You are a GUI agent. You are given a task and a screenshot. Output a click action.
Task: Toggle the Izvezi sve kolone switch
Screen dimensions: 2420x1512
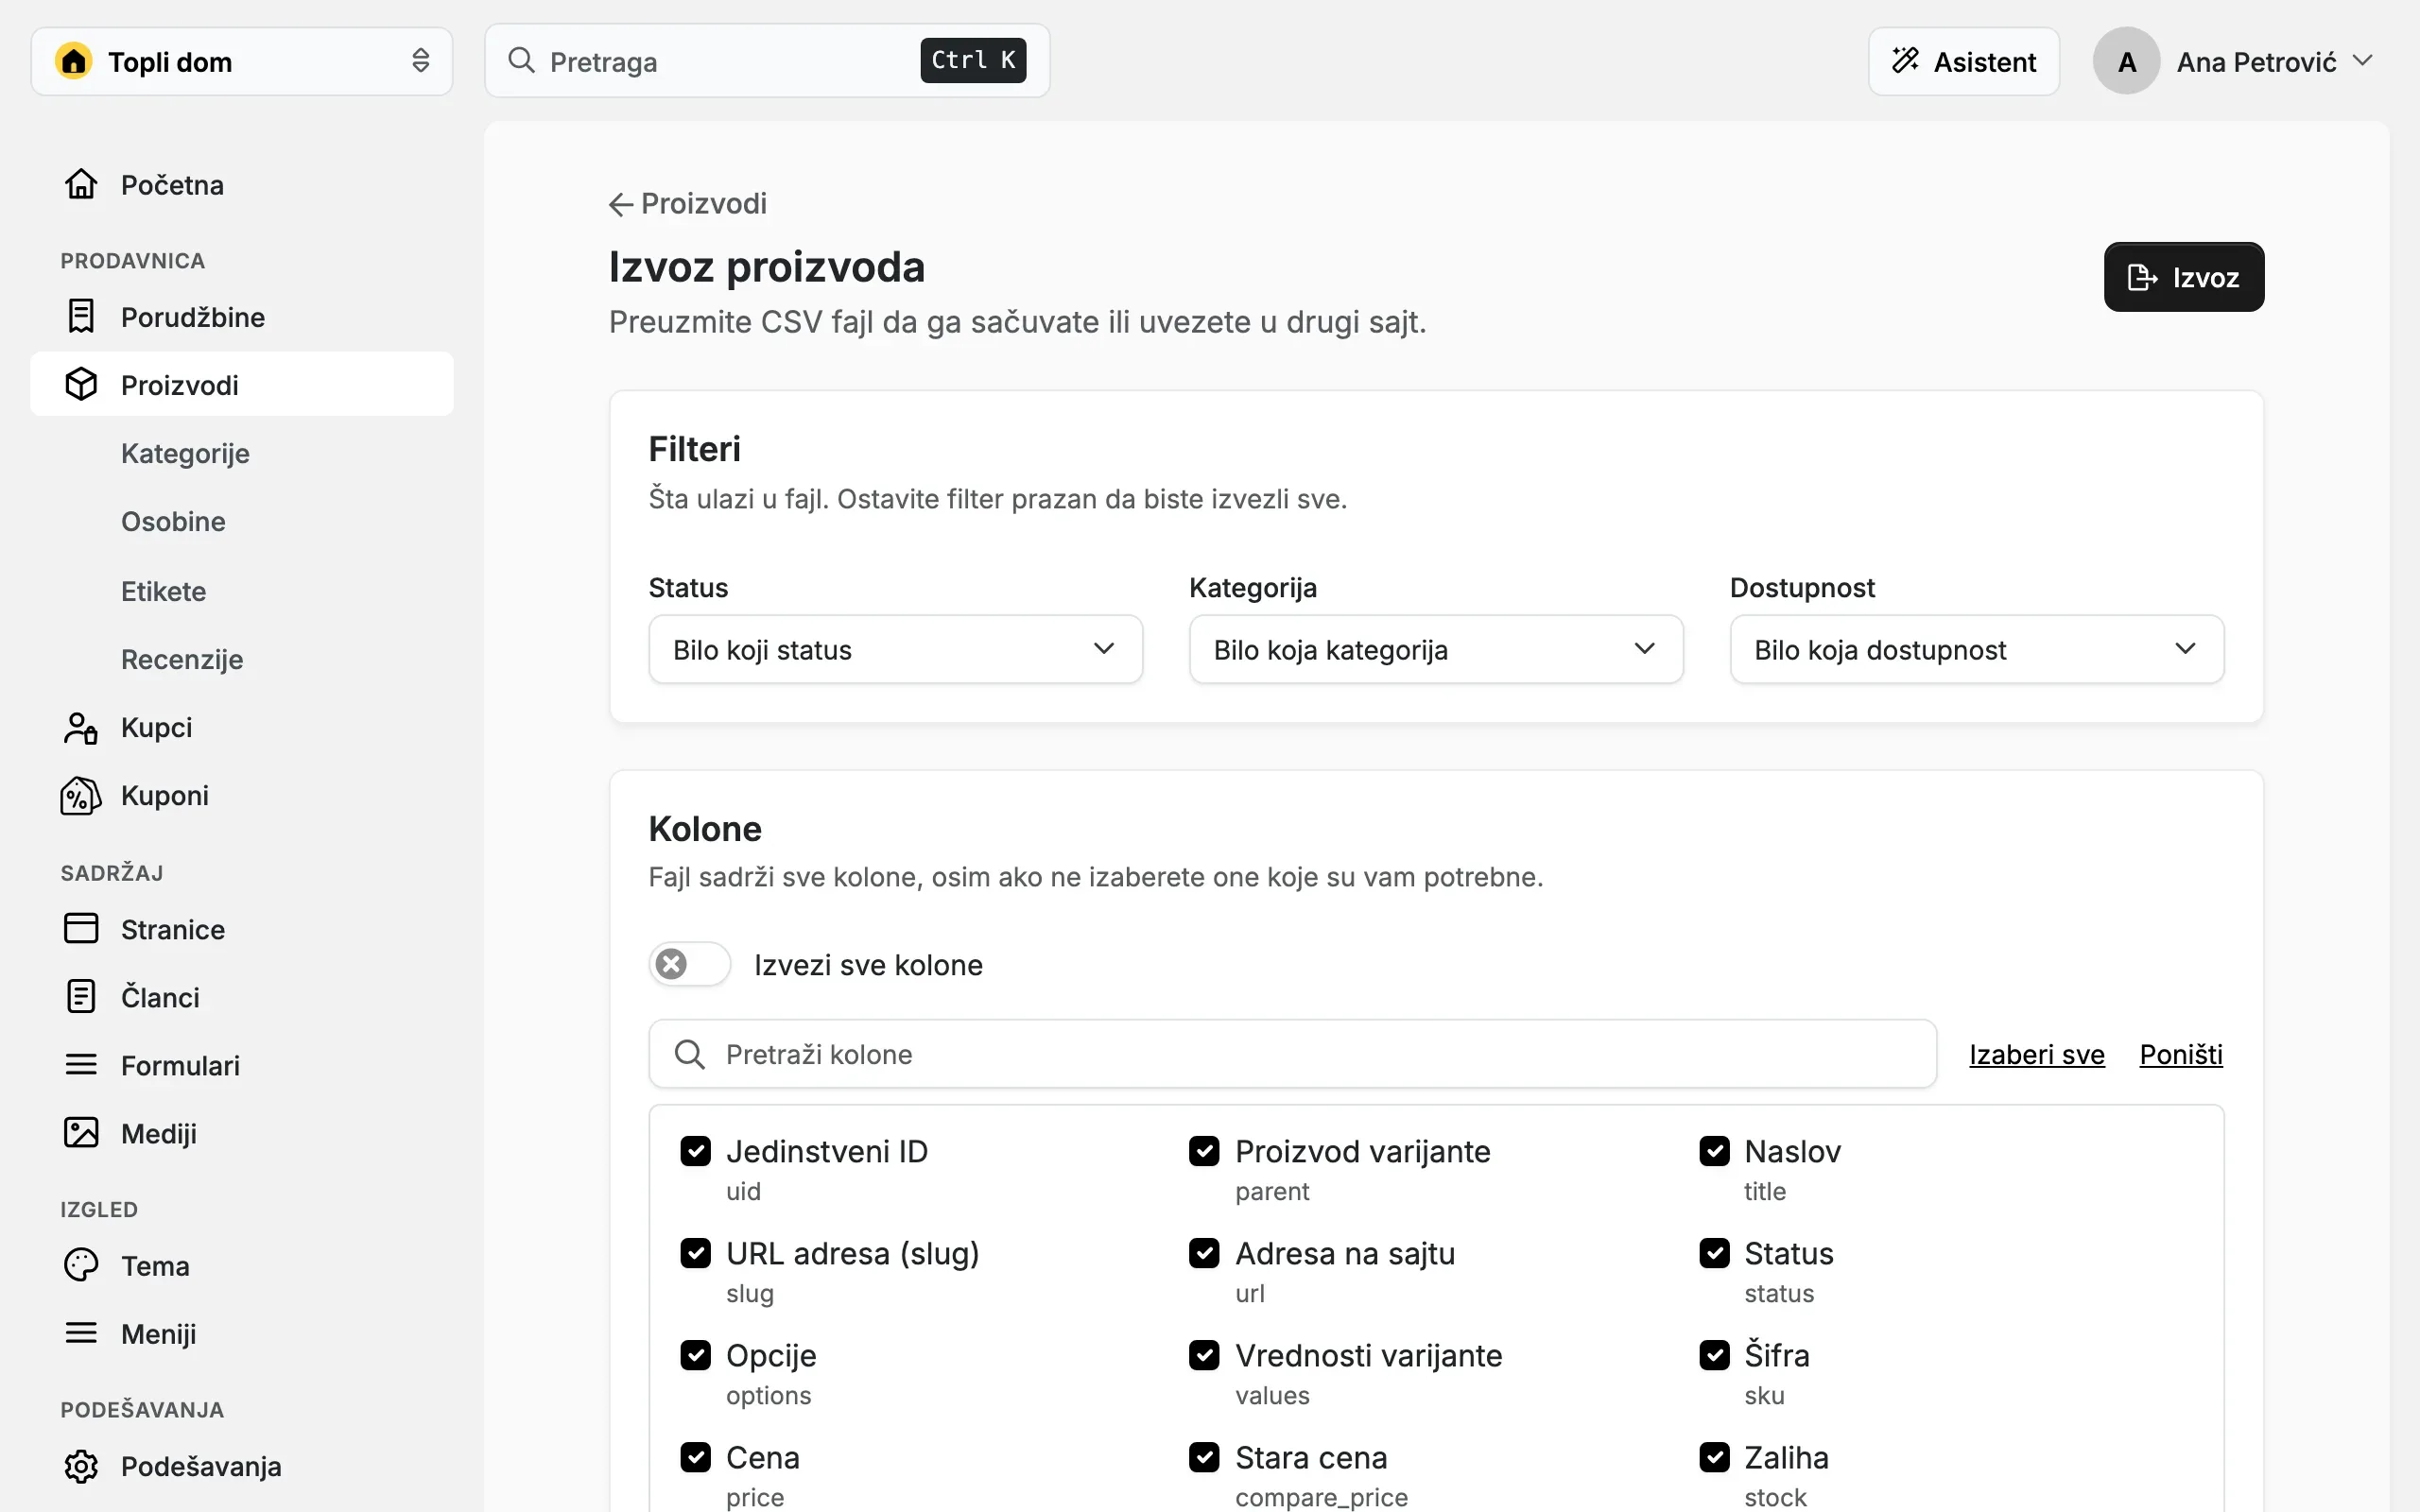pos(690,964)
